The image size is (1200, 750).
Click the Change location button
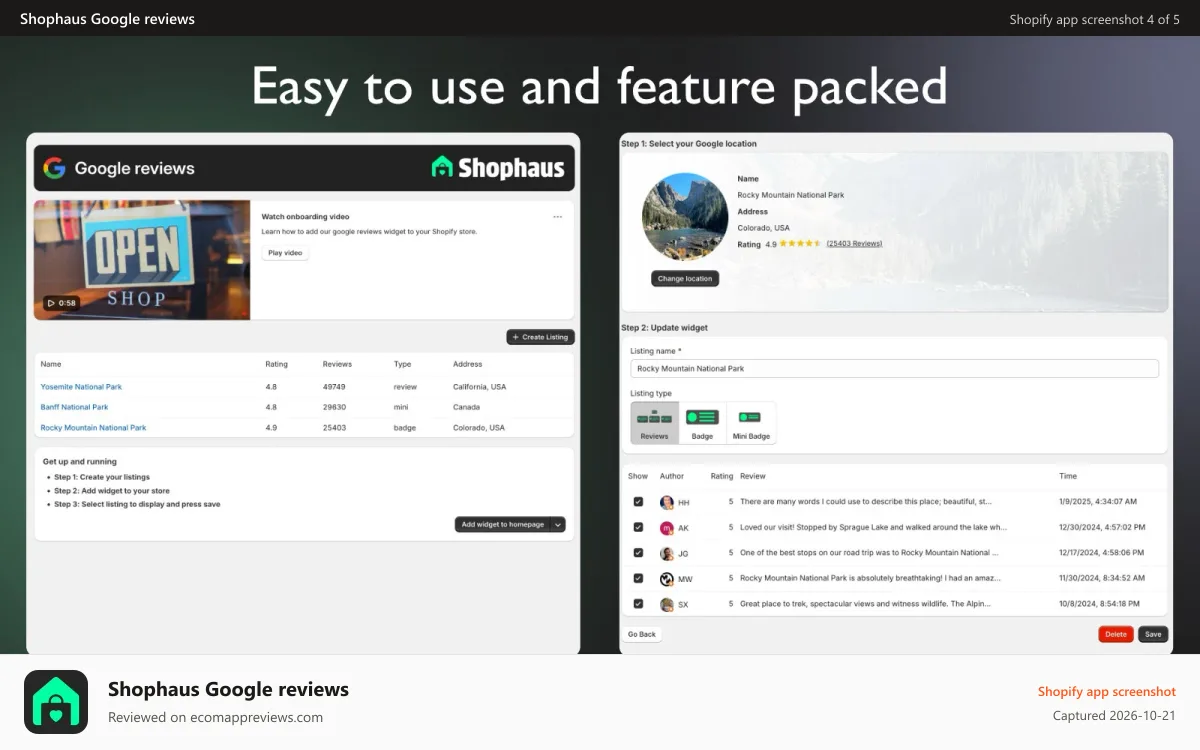[685, 279]
